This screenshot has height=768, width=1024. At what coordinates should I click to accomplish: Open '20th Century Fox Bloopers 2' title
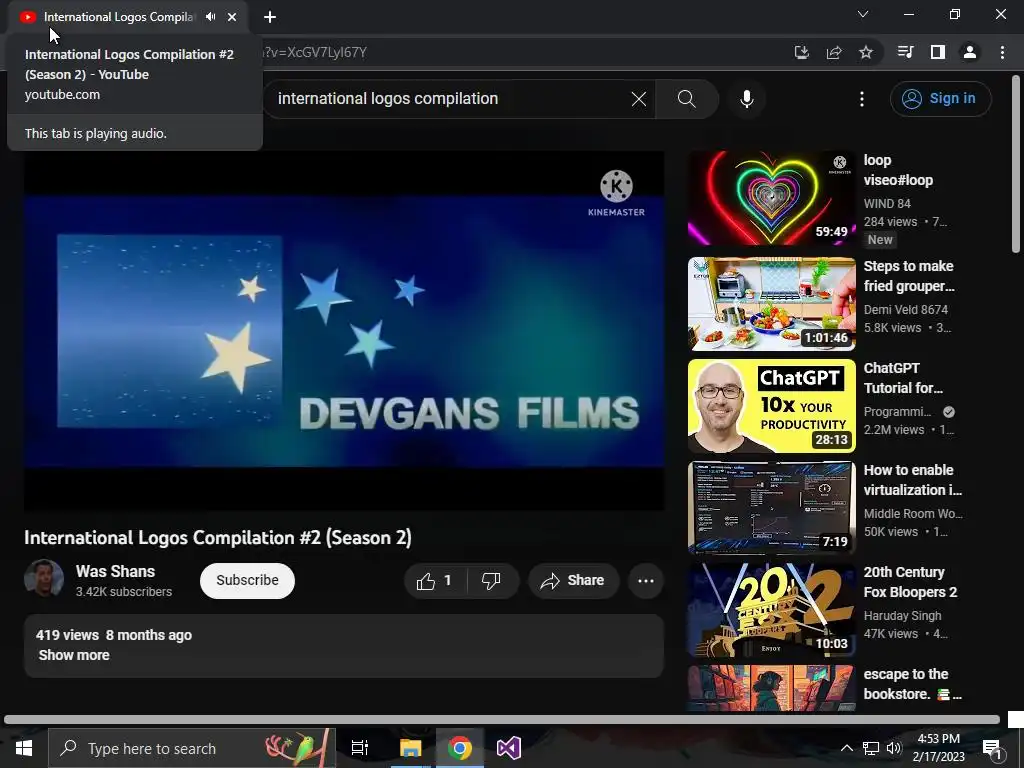pyautogui.click(x=910, y=582)
